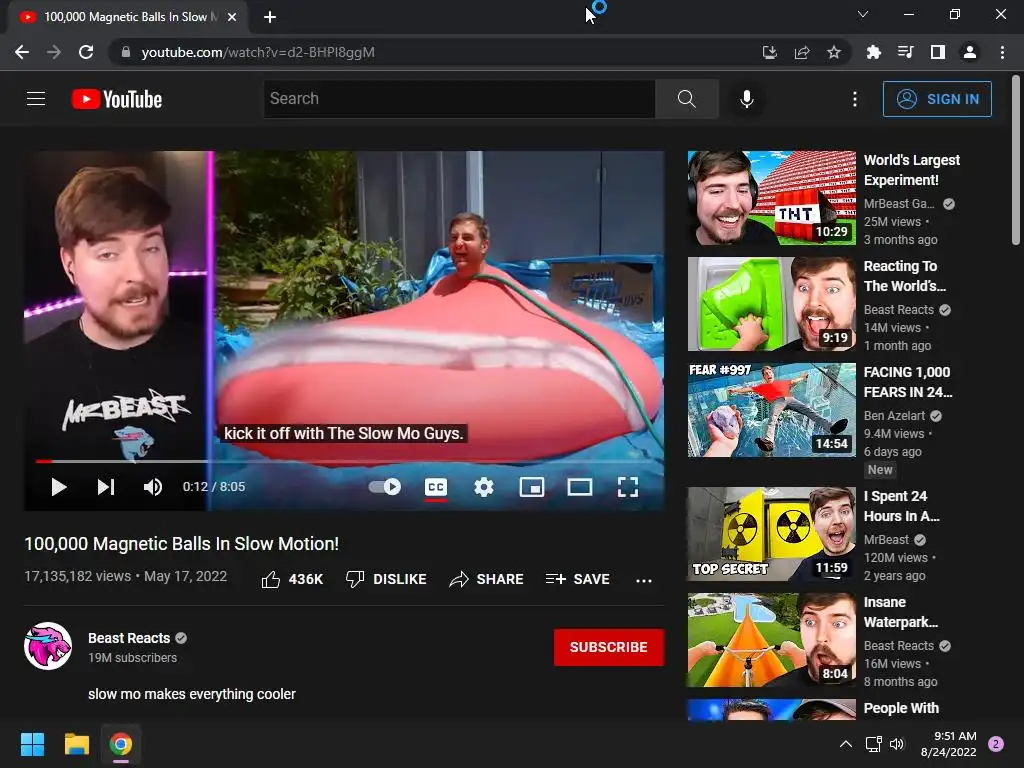Viewport: 1024px width, 768px height.
Task: Select the 100,000 Magnetic Balls tab
Action: tap(127, 17)
